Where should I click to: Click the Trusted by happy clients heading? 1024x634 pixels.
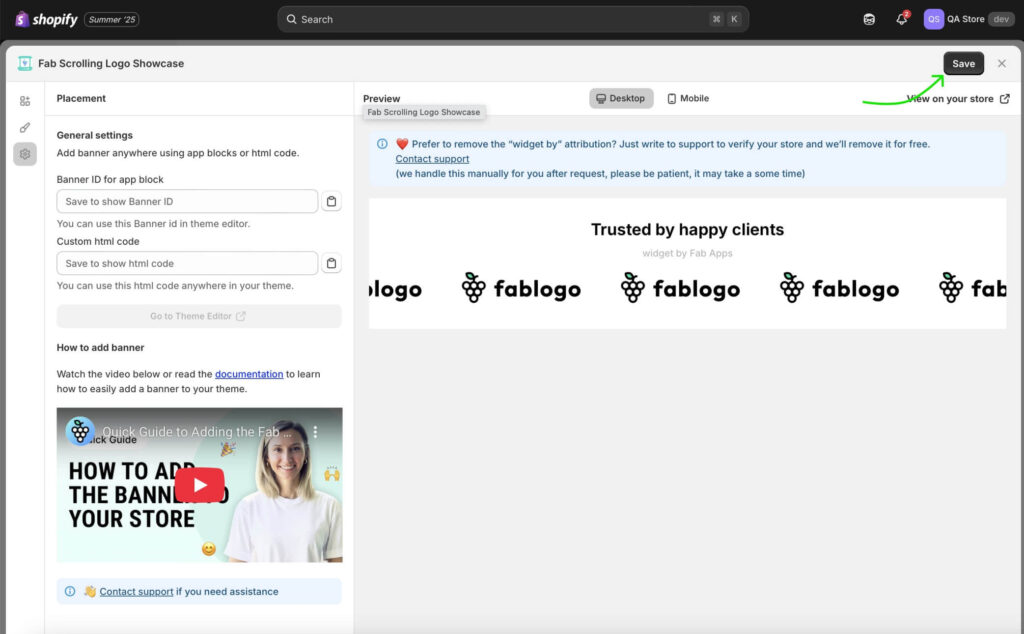pos(687,229)
